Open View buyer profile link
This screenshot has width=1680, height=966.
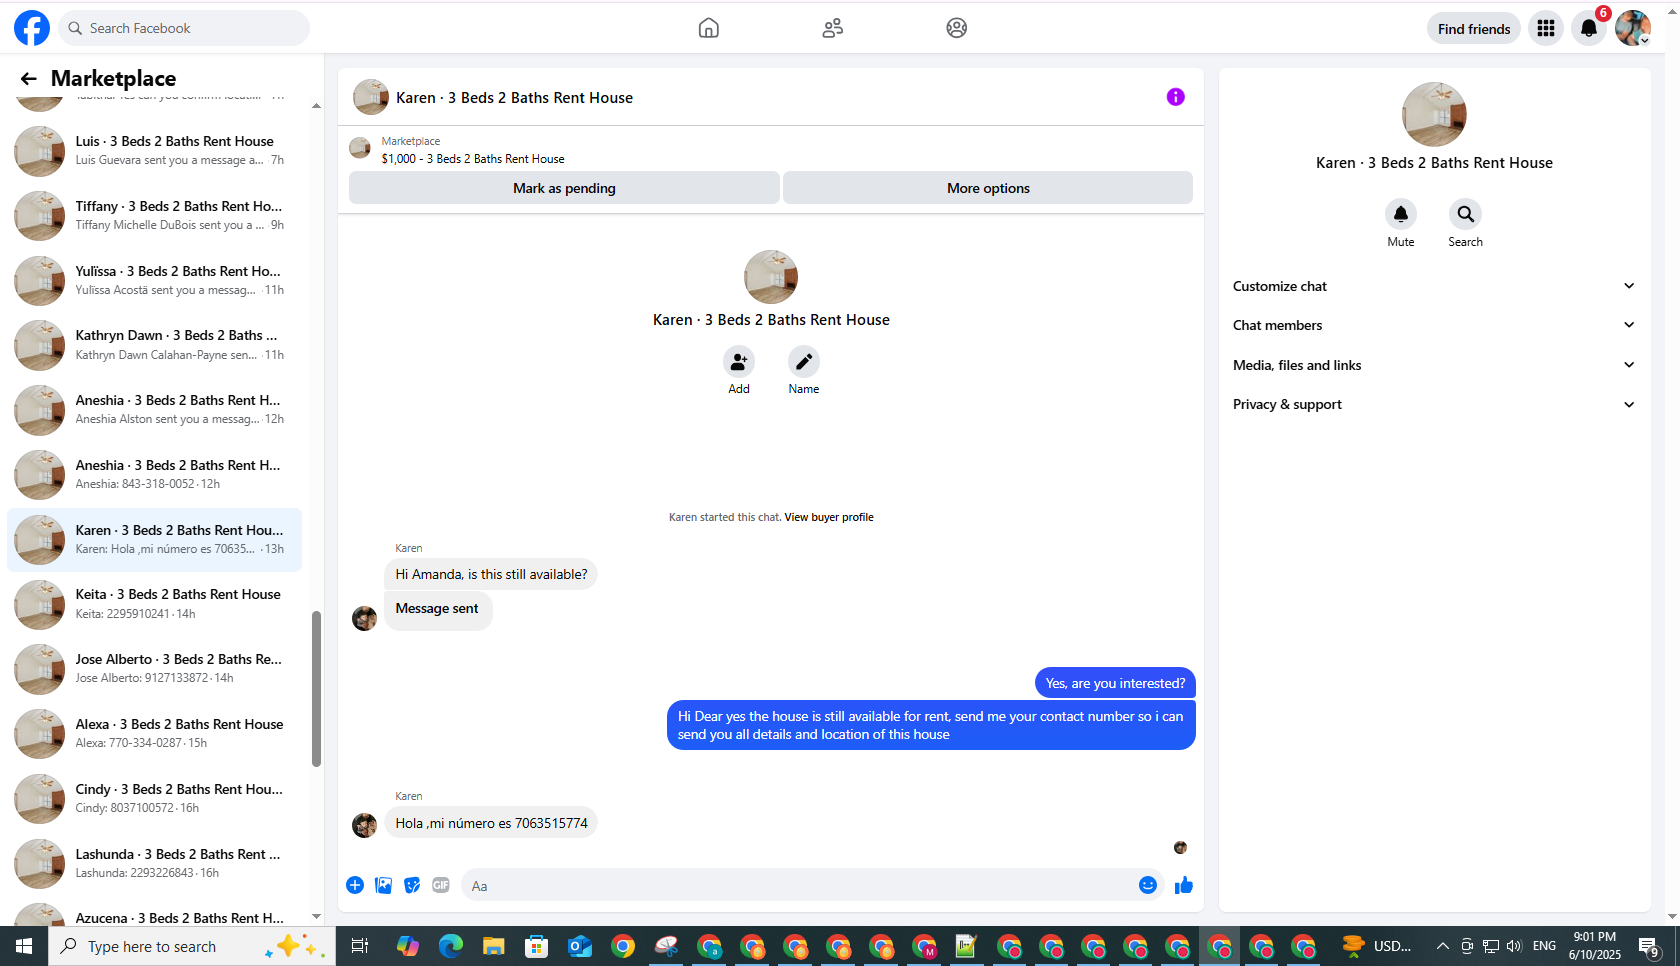pyautogui.click(x=829, y=517)
